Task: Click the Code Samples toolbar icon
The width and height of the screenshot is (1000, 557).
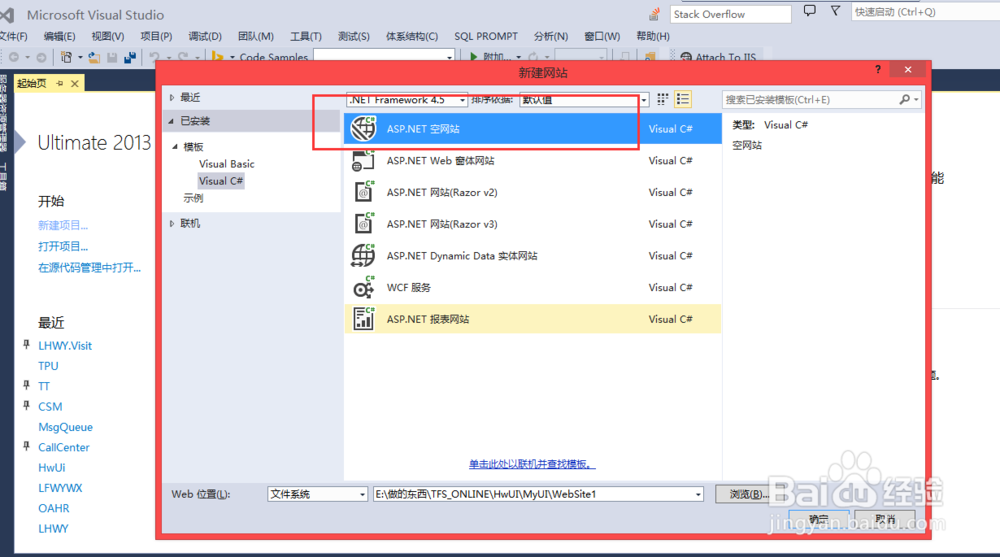Action: (217, 57)
